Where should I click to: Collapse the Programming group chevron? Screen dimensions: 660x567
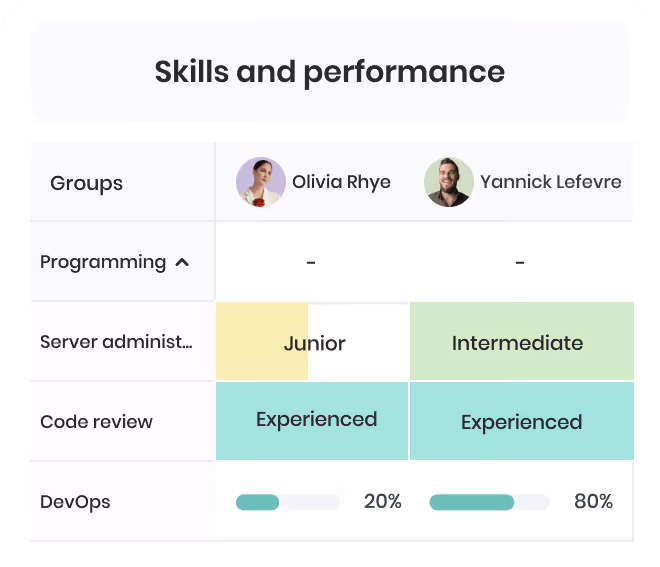pos(182,263)
